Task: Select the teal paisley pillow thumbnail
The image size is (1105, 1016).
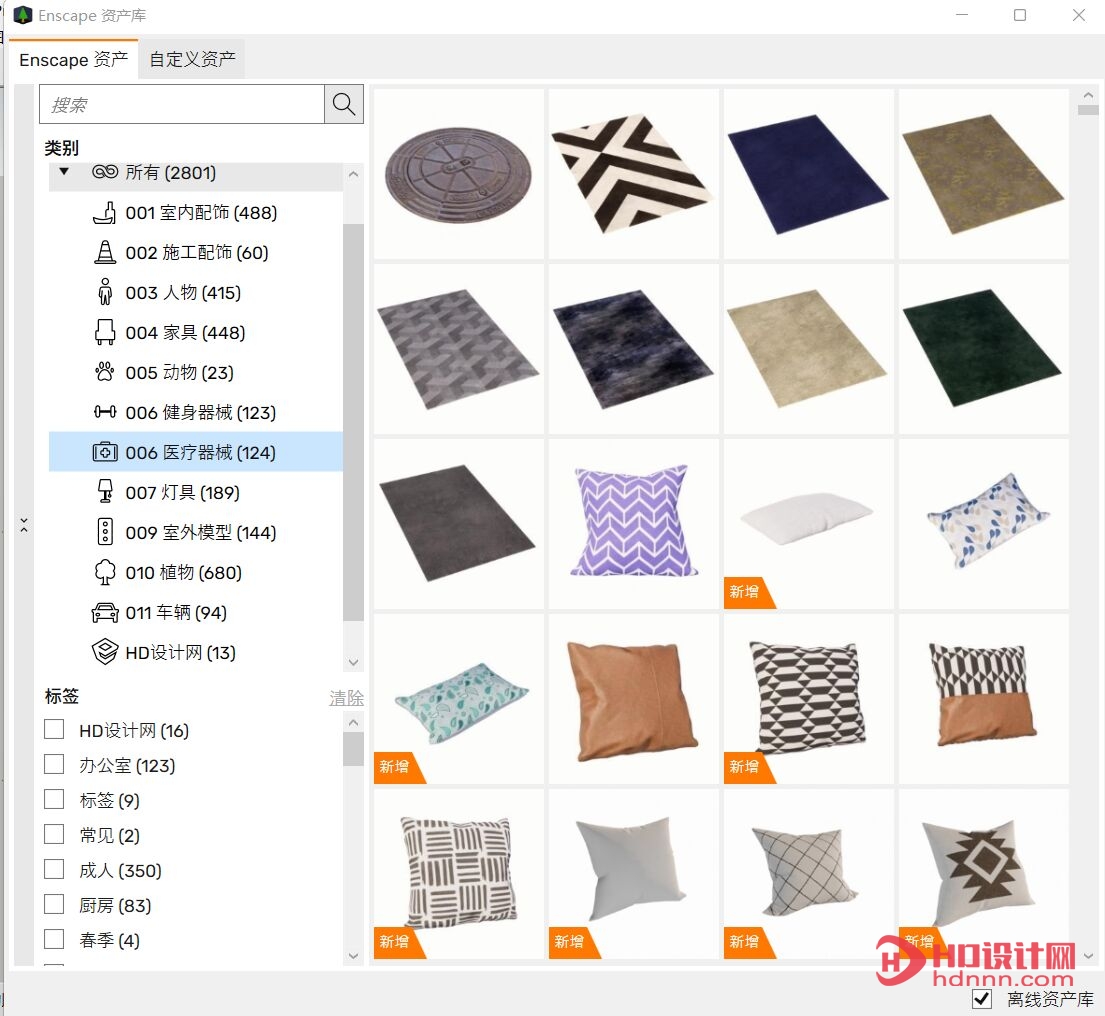Action: (x=459, y=698)
